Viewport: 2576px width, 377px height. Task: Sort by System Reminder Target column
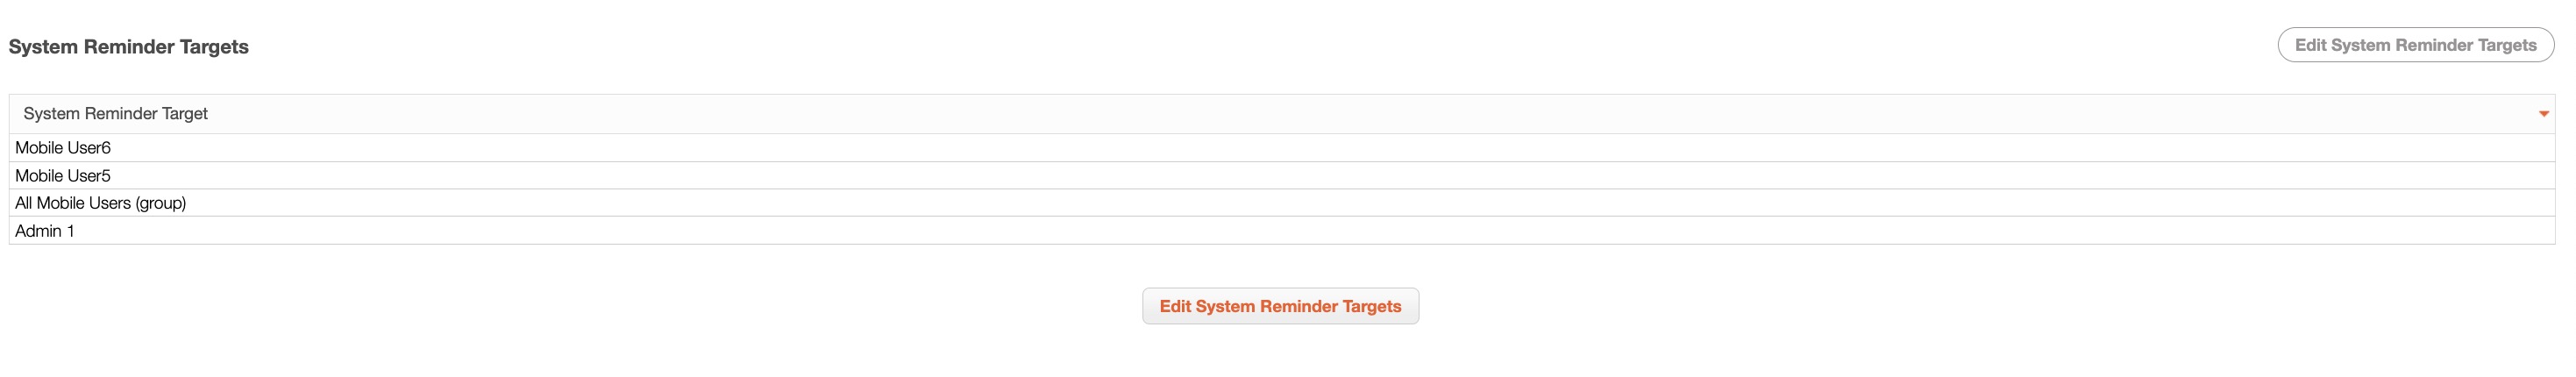(x=115, y=114)
